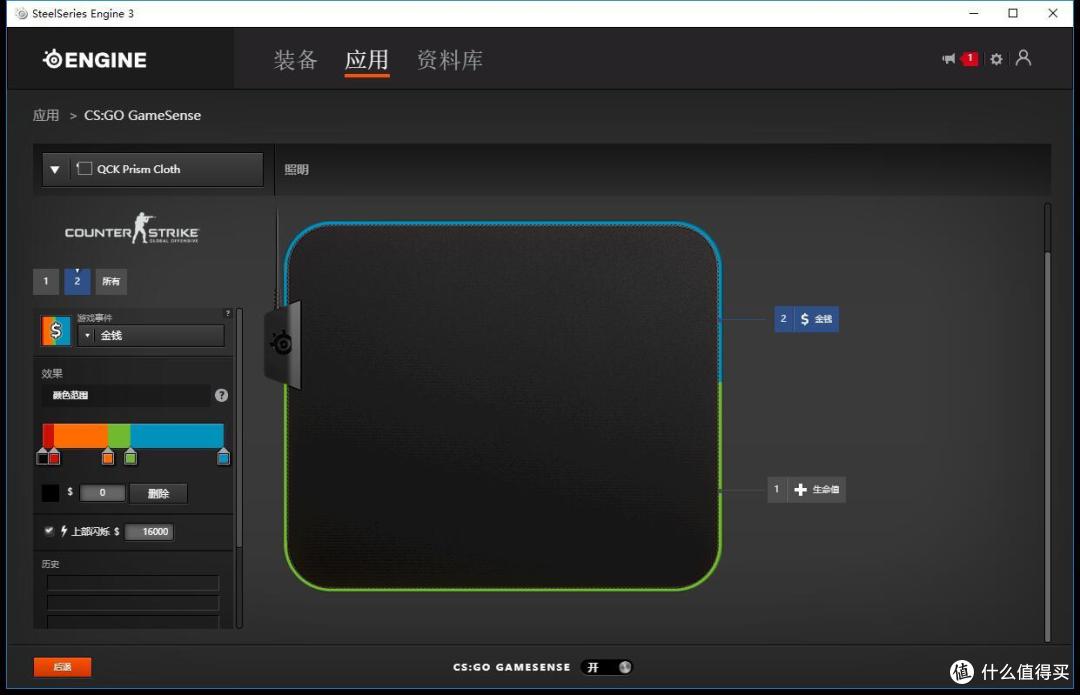Open the 游戏事件 dropdown showing 金钱
1080x695 pixels.
(x=151, y=335)
